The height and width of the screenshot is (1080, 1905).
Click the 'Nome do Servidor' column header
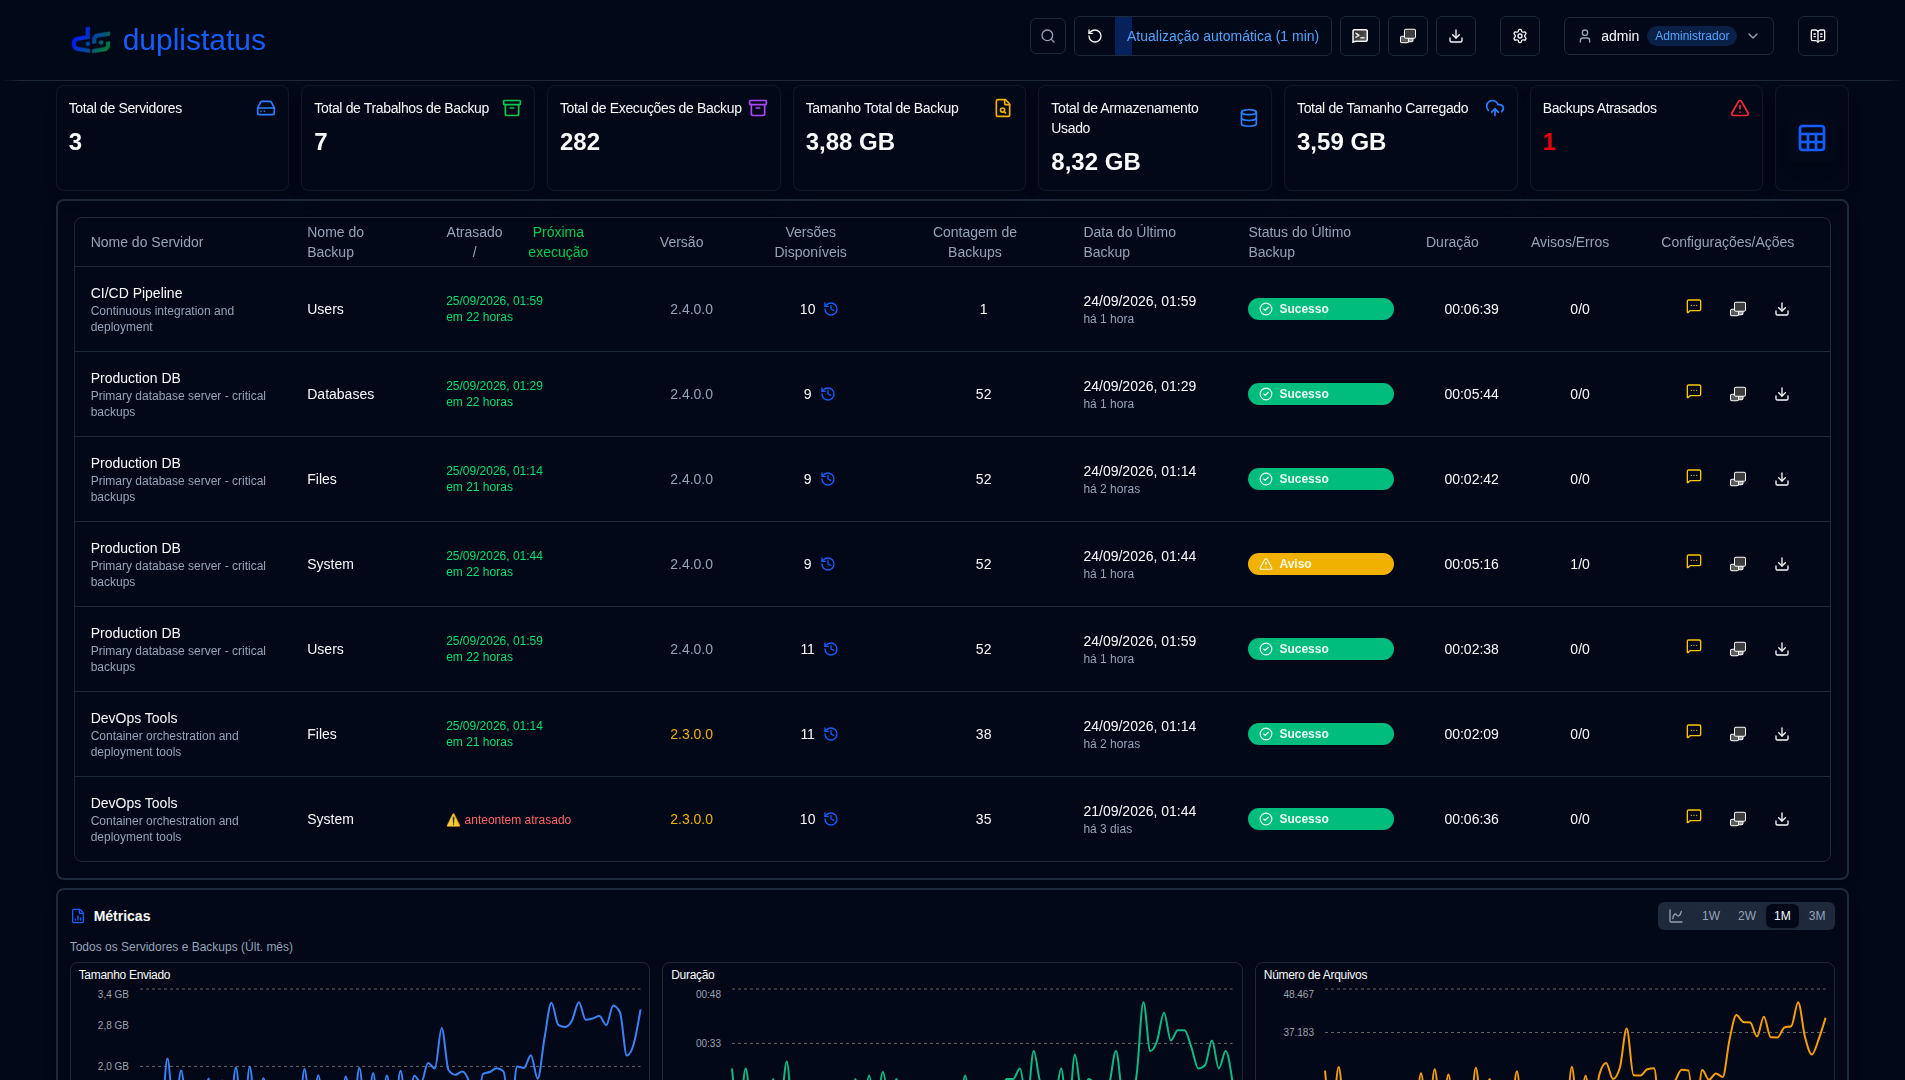147,242
